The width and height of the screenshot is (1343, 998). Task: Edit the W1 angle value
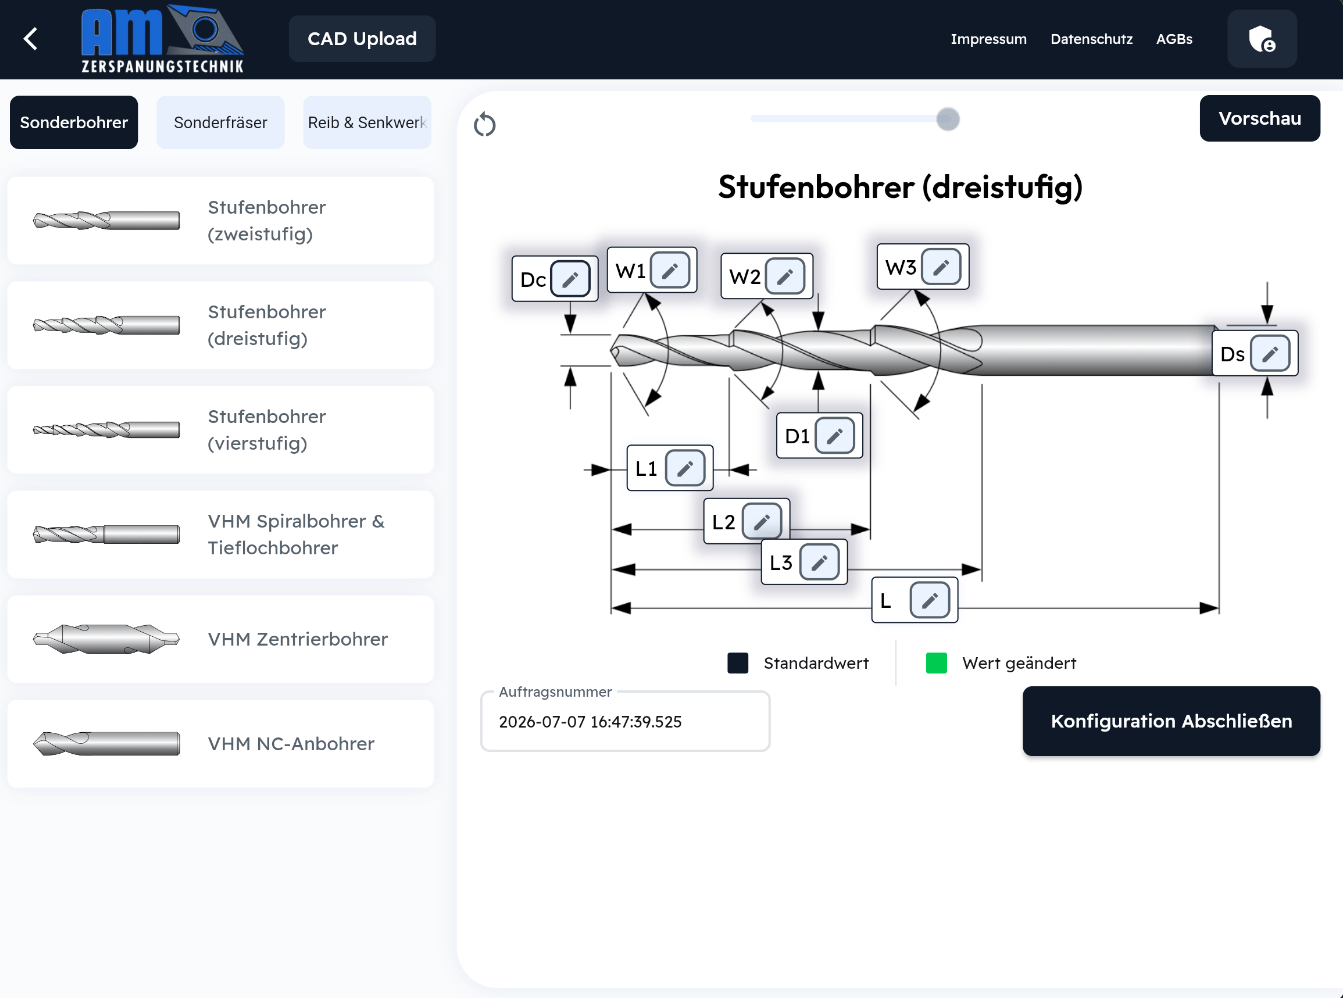coord(670,270)
